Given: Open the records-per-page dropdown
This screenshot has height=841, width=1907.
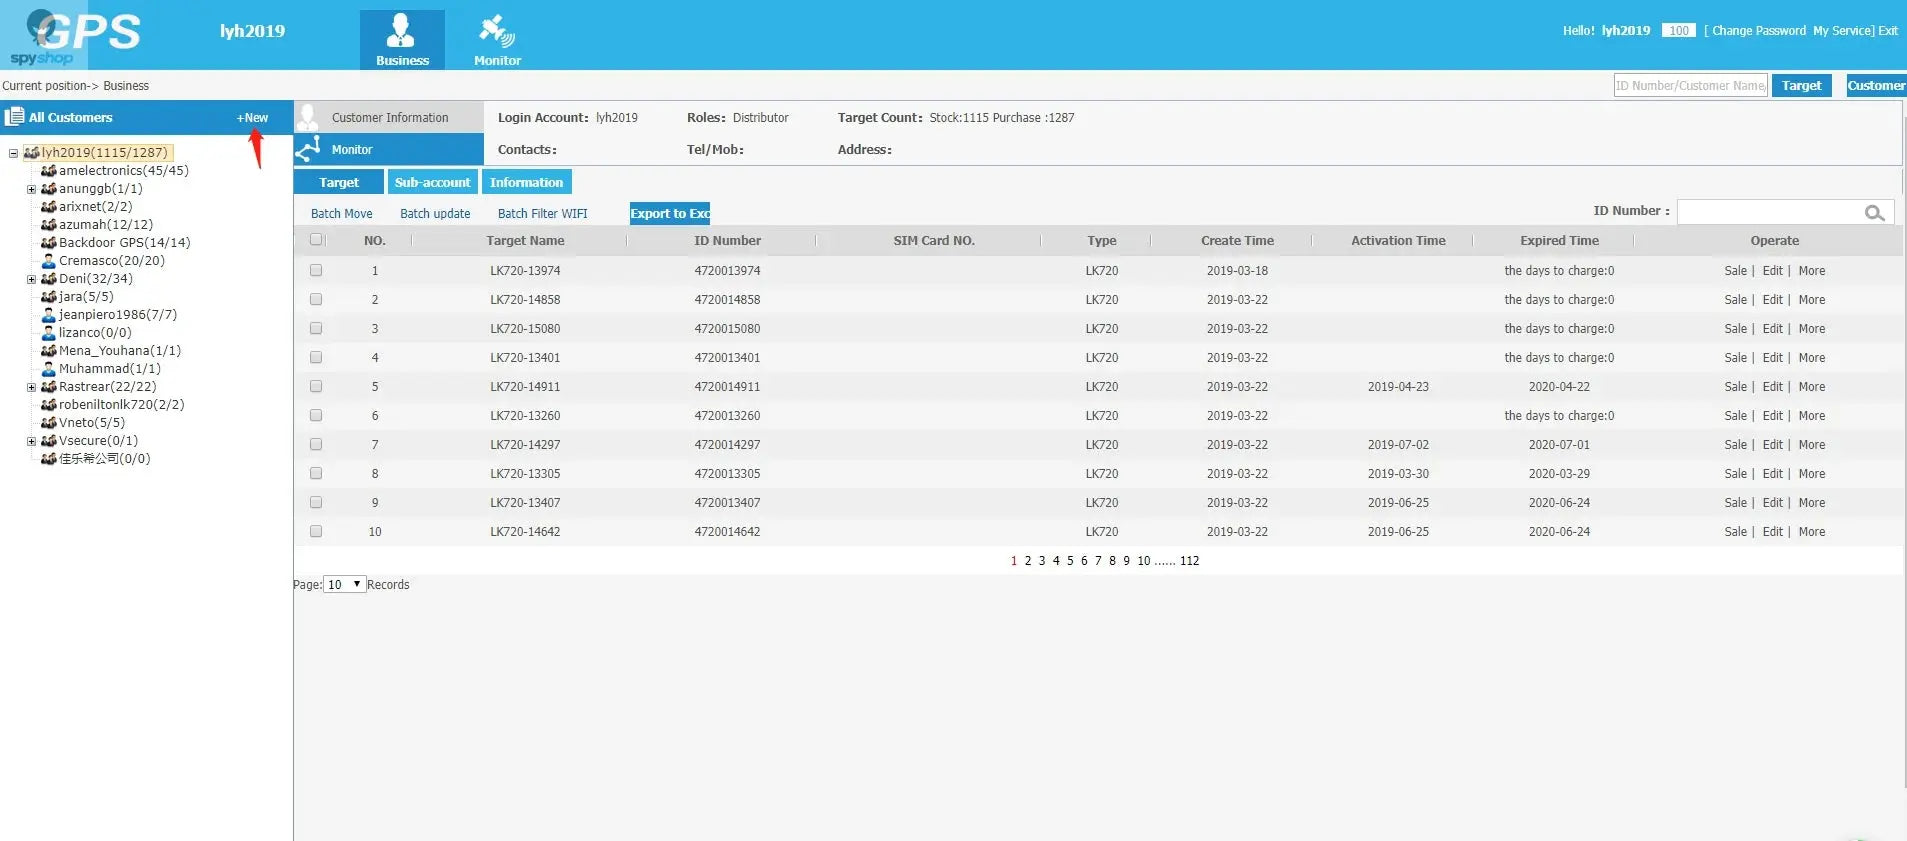Looking at the screenshot, I should coord(344,584).
